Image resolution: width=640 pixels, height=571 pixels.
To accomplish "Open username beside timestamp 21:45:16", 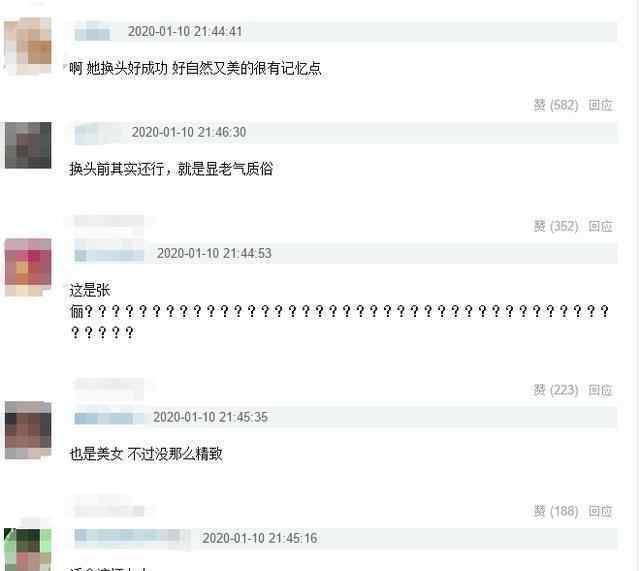I will (x=132, y=536).
